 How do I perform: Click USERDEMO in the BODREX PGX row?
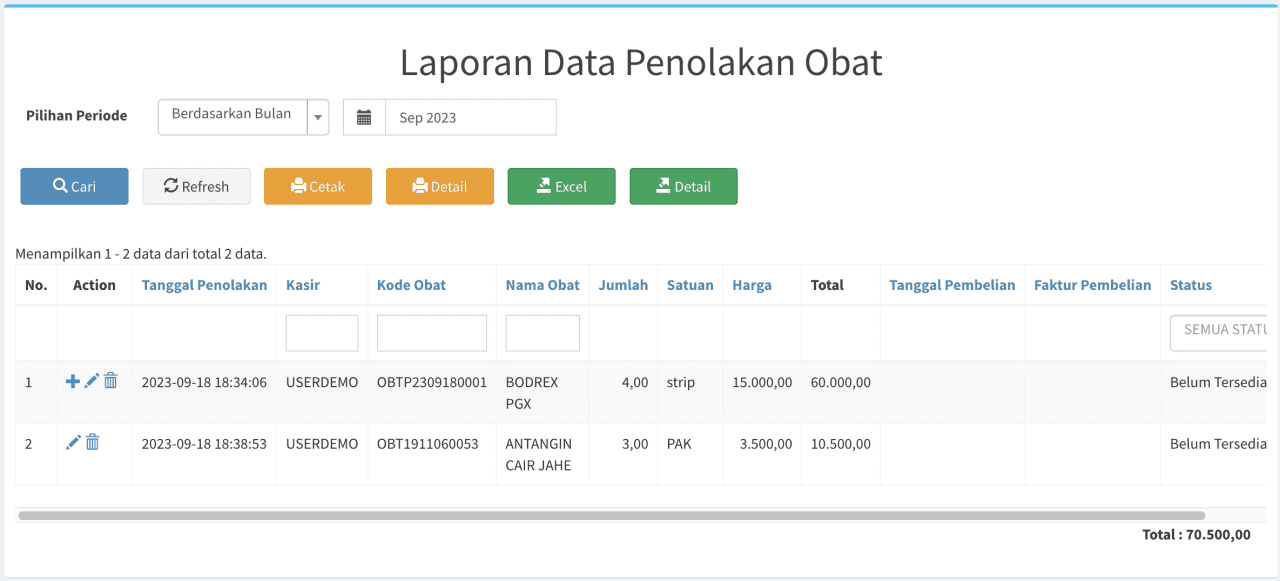pos(322,382)
